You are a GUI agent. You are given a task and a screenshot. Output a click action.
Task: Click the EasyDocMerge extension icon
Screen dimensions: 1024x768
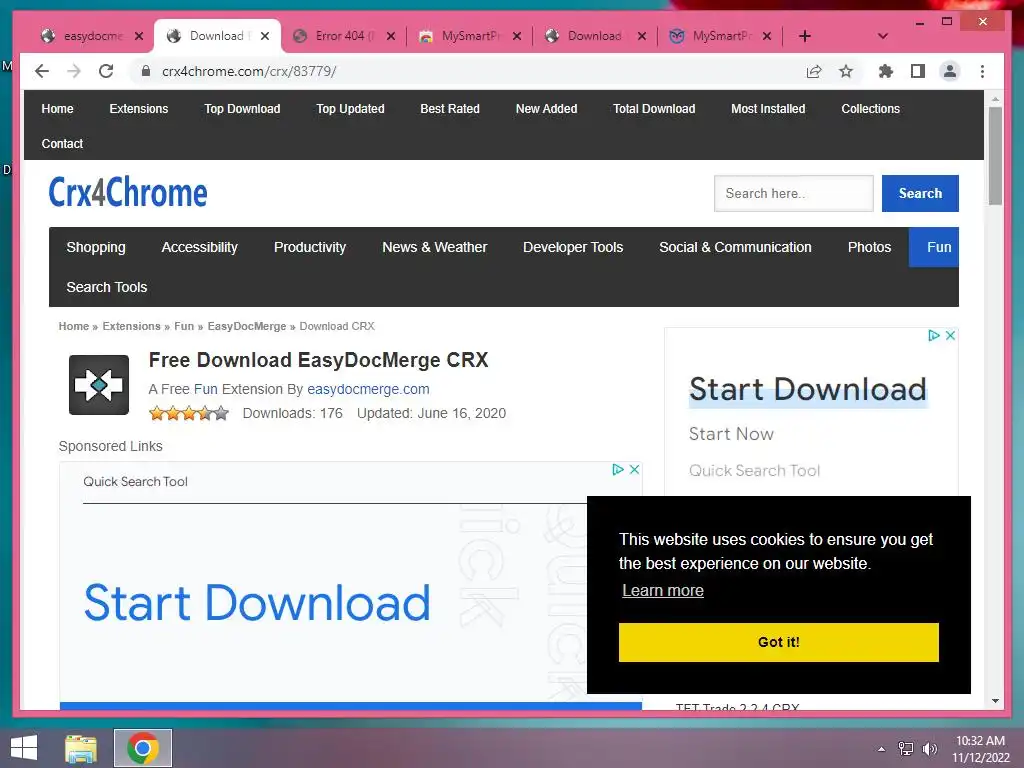click(99, 385)
